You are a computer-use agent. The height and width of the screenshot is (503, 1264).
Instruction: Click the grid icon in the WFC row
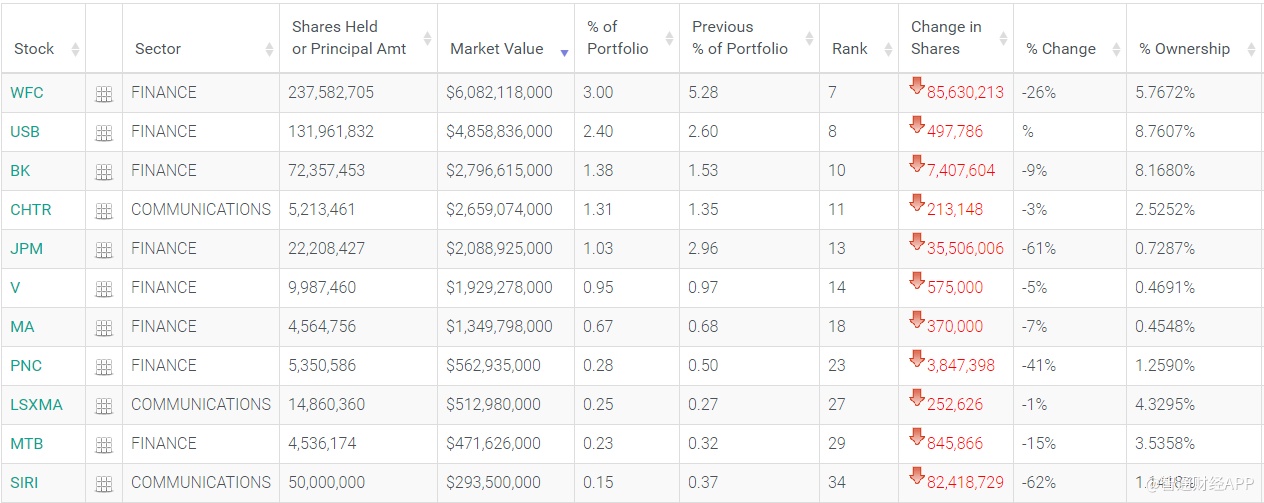pos(103,94)
